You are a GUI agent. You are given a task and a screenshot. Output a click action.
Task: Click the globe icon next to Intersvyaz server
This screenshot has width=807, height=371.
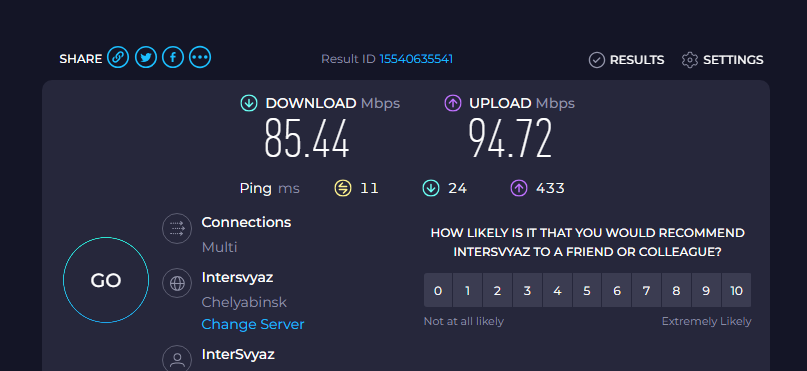click(177, 283)
